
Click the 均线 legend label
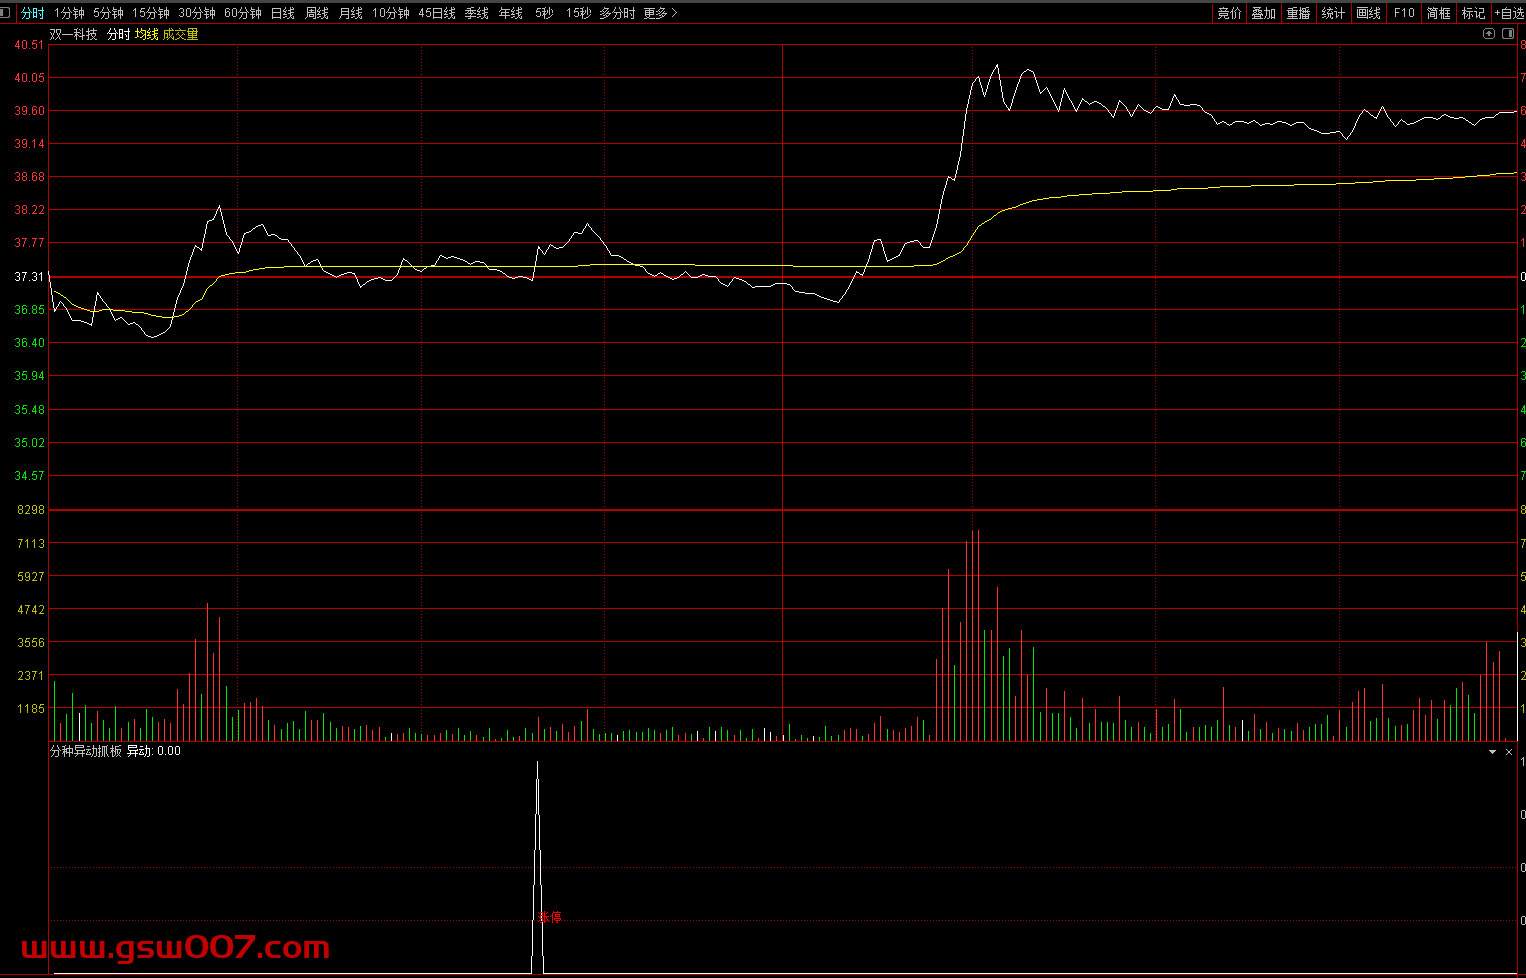click(147, 34)
